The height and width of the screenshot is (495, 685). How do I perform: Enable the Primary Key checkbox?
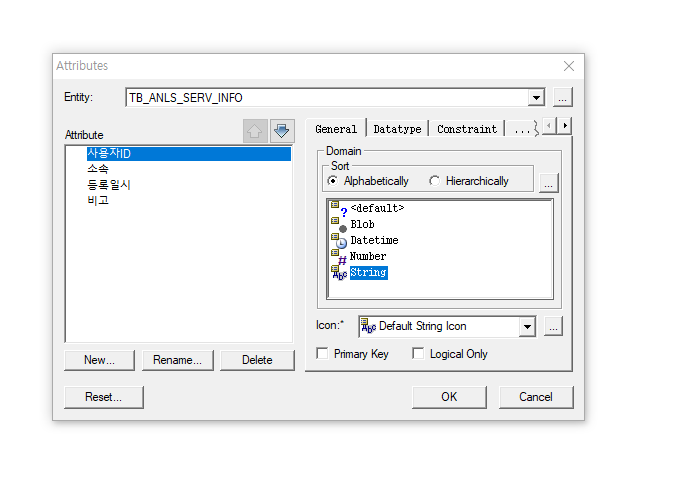tap(322, 353)
